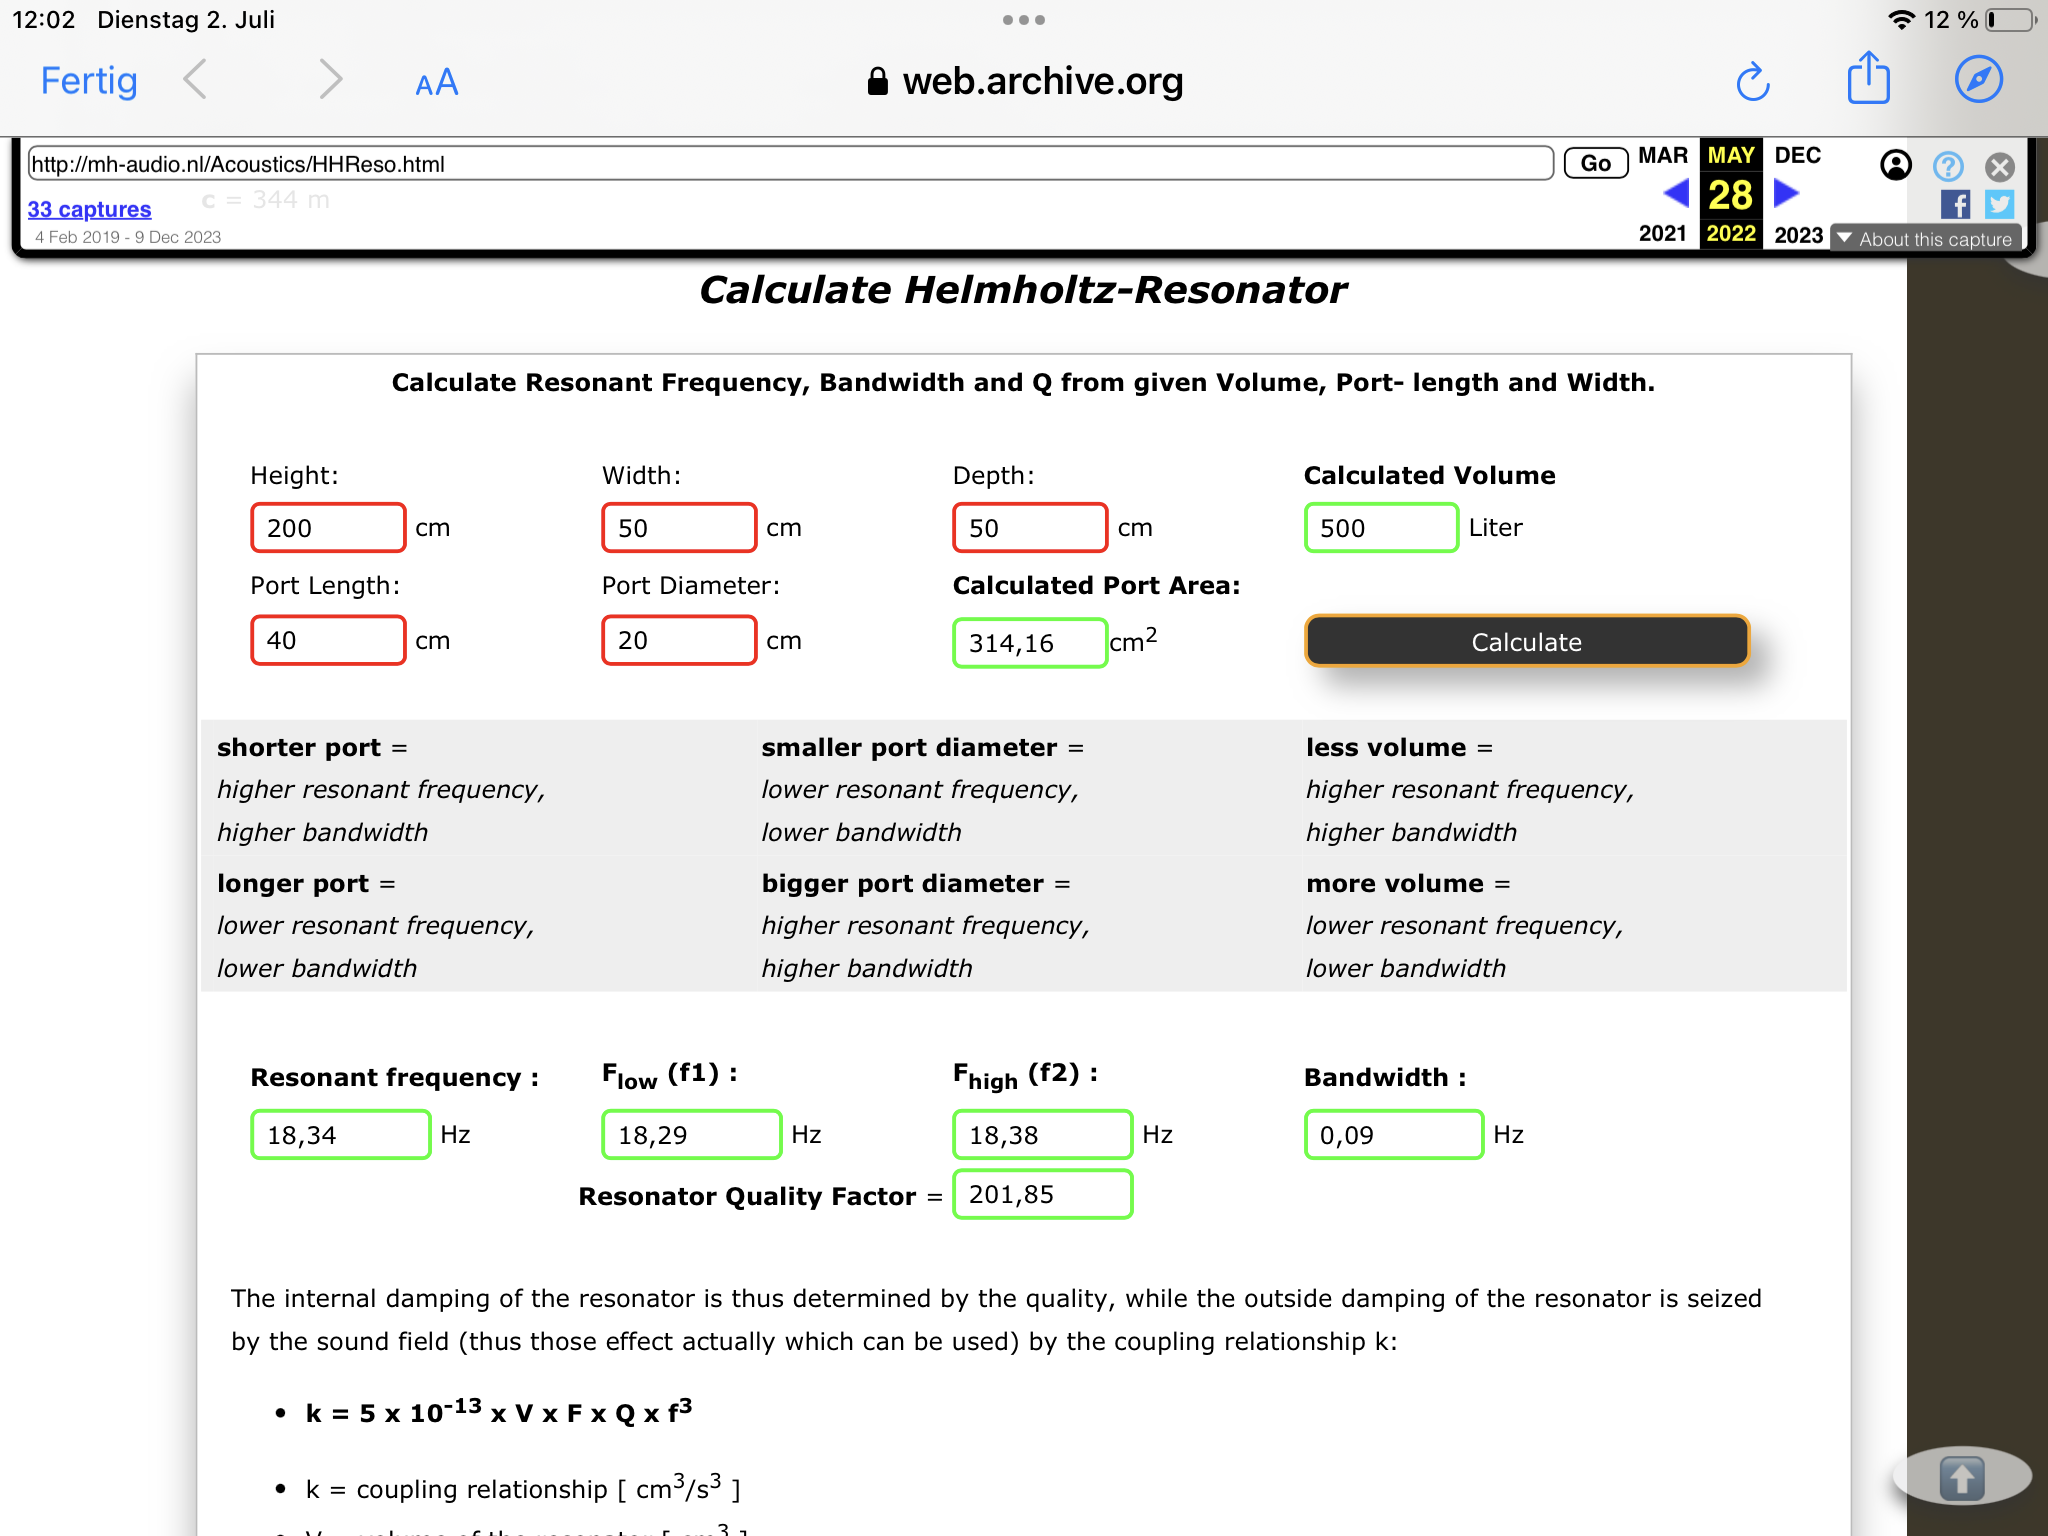Click the Wayback Go button

point(1596,163)
